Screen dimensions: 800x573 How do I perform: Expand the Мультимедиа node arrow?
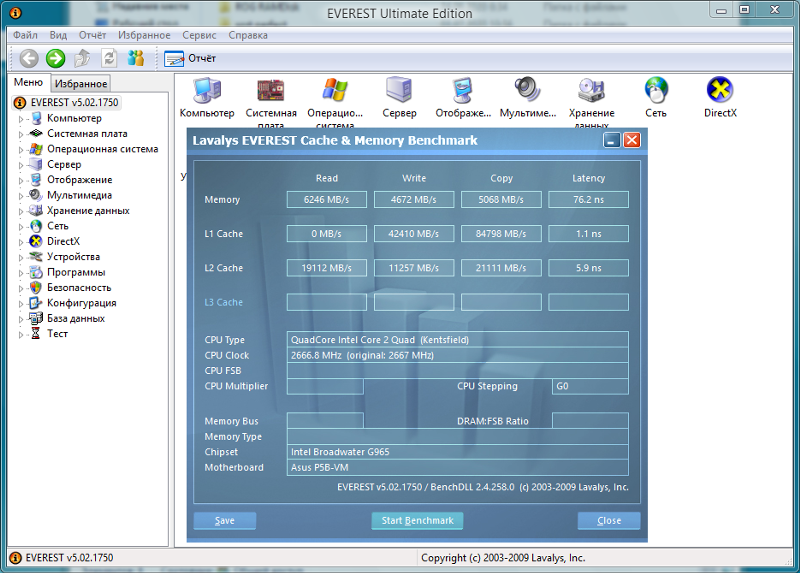[x=21, y=195]
